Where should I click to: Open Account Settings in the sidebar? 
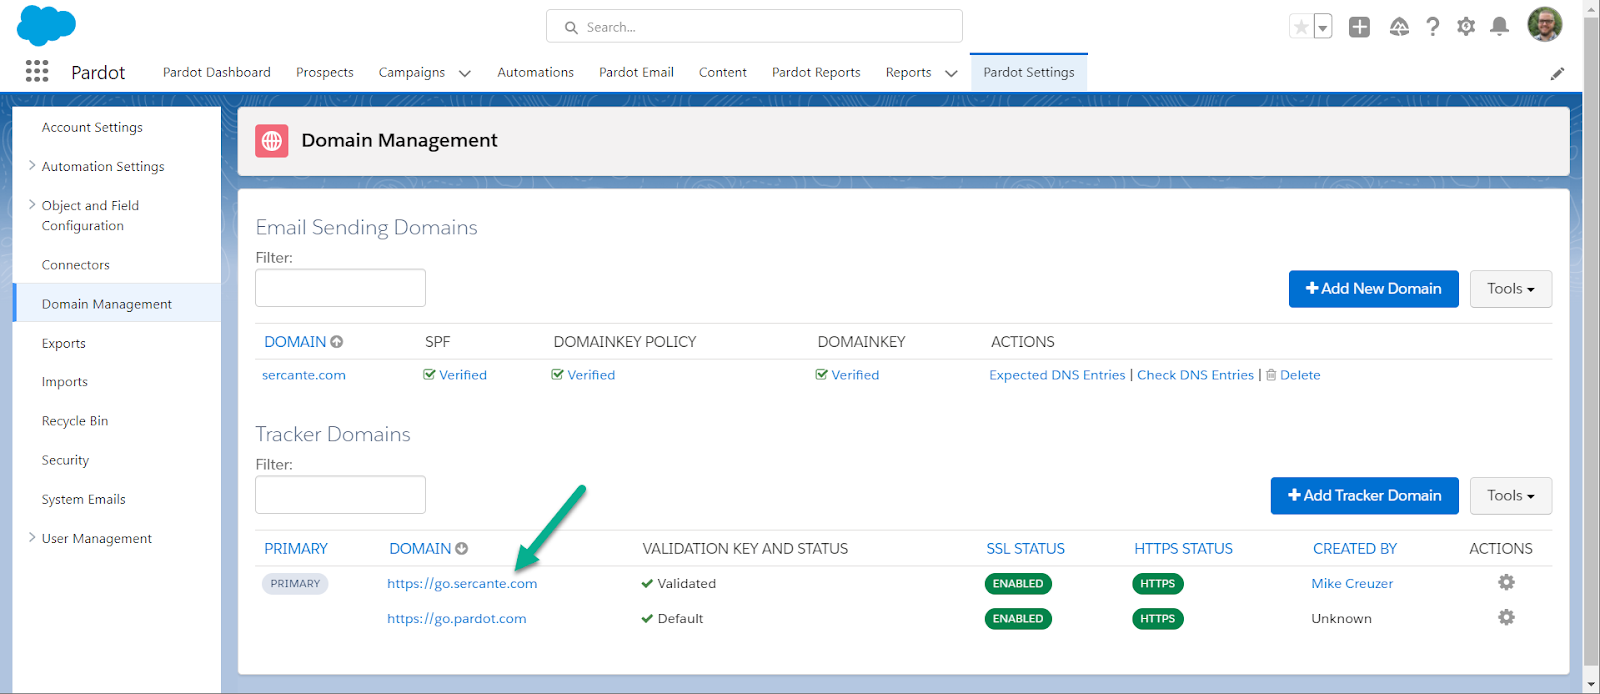click(x=92, y=127)
